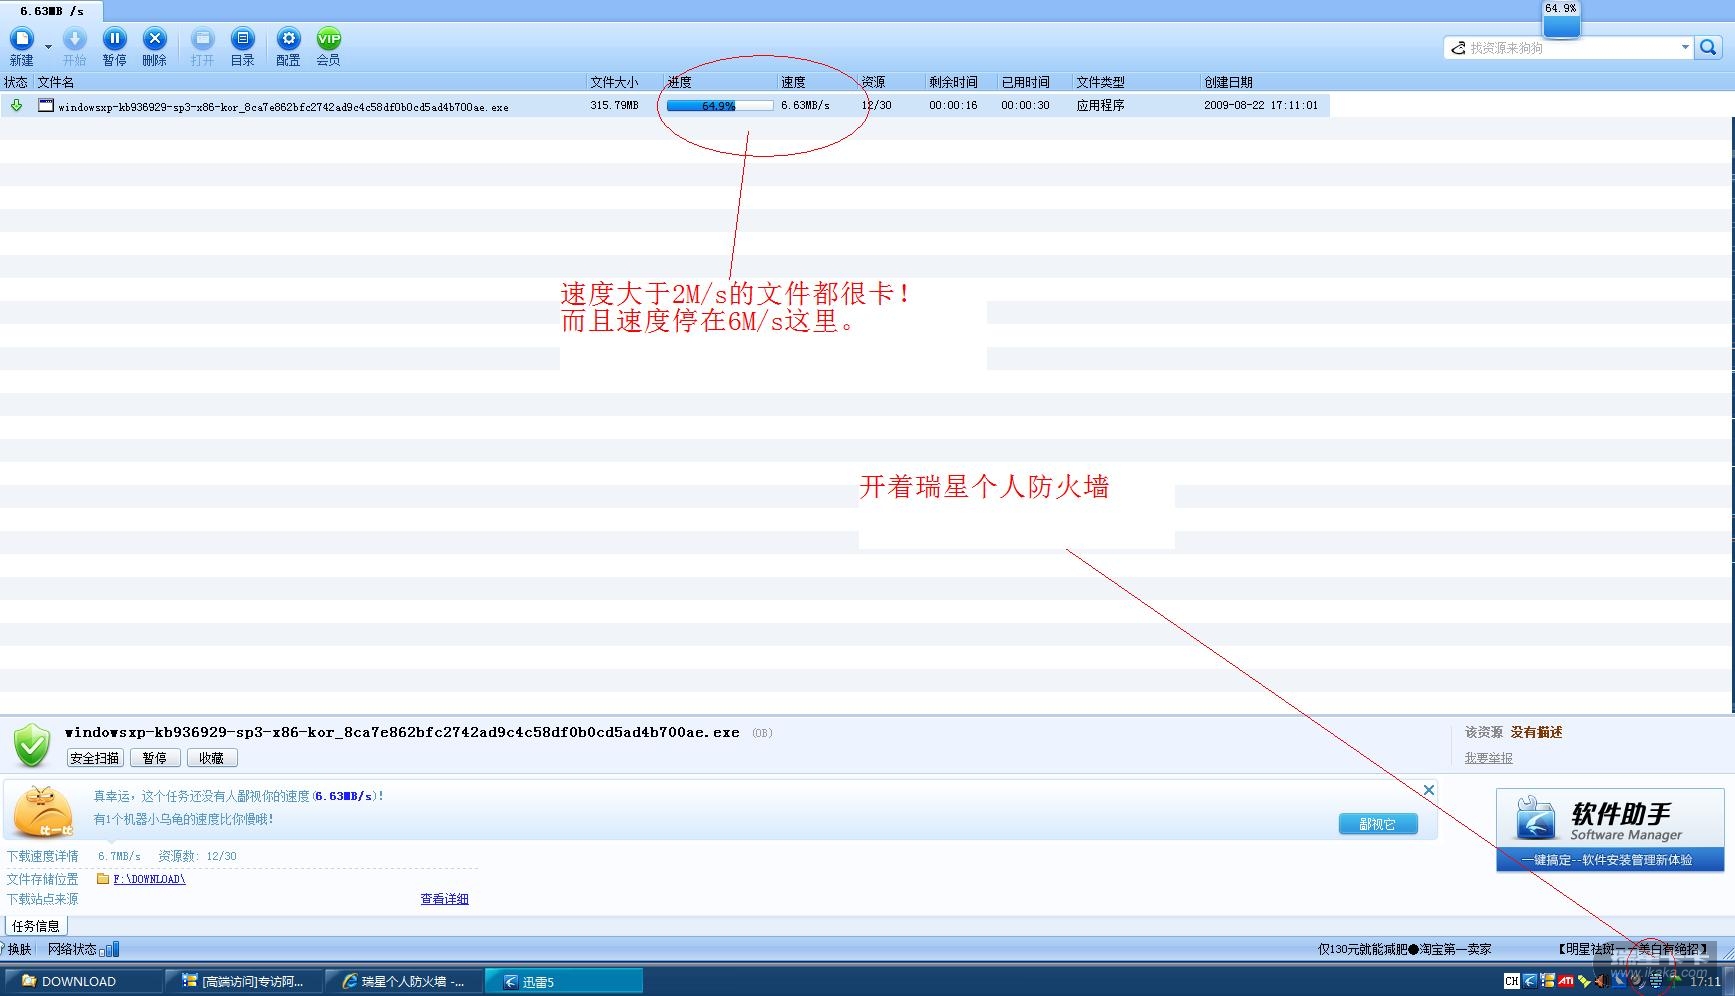This screenshot has height=996, width=1735.
Task: Switch to the [高端访问]专访阿 taskbar window
Action: pyautogui.click(x=244, y=981)
